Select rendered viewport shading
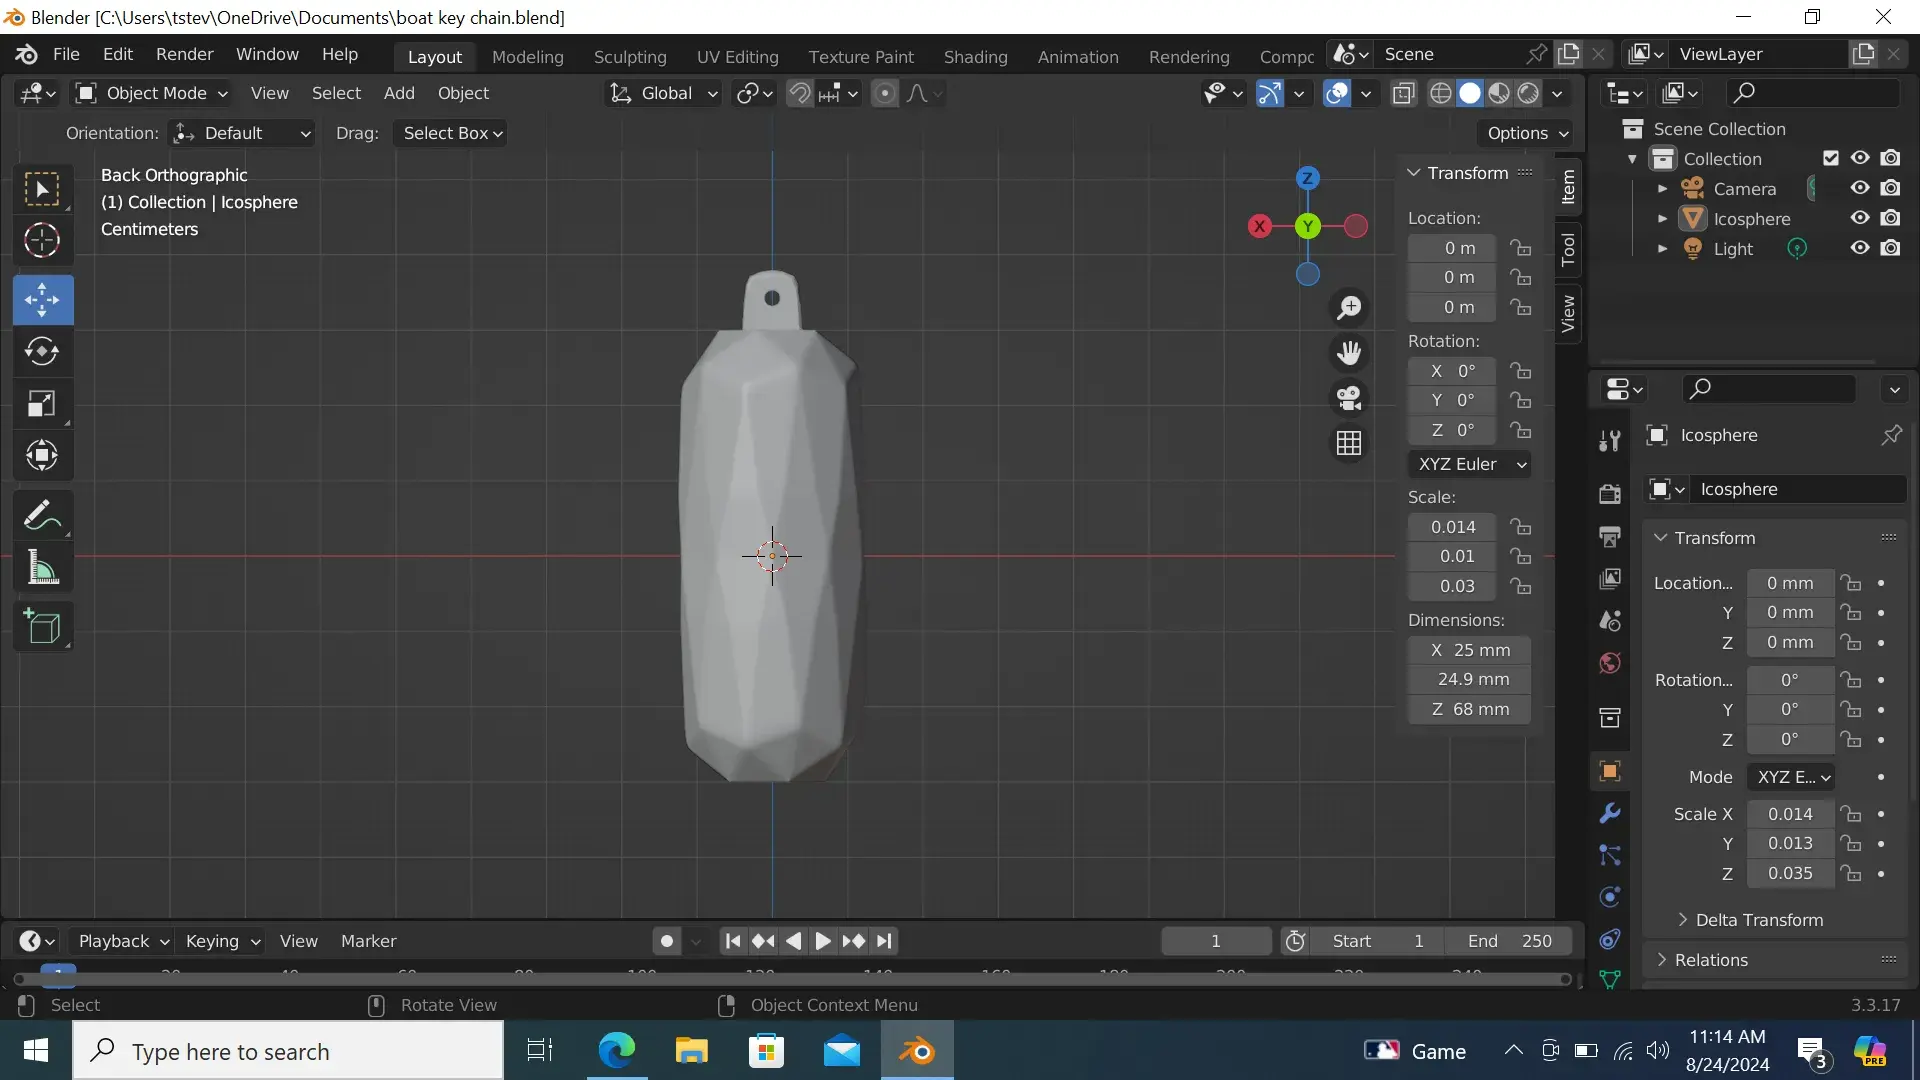 (x=1528, y=93)
